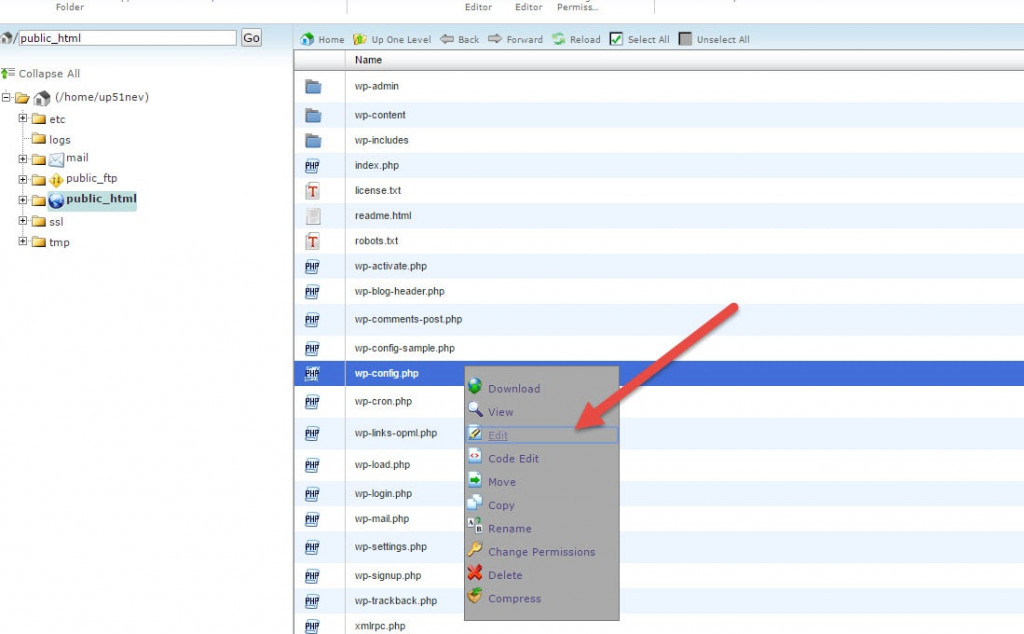Expand the etc folder in the tree
The image size is (1024, 634).
(x=23, y=118)
